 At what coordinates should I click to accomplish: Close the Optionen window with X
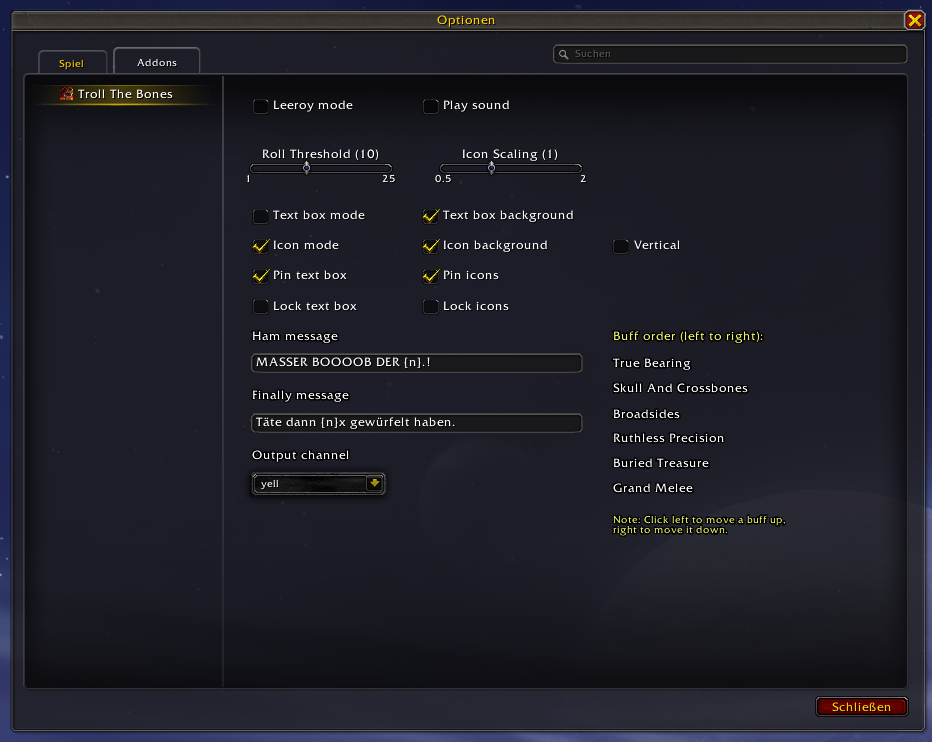pos(914,20)
